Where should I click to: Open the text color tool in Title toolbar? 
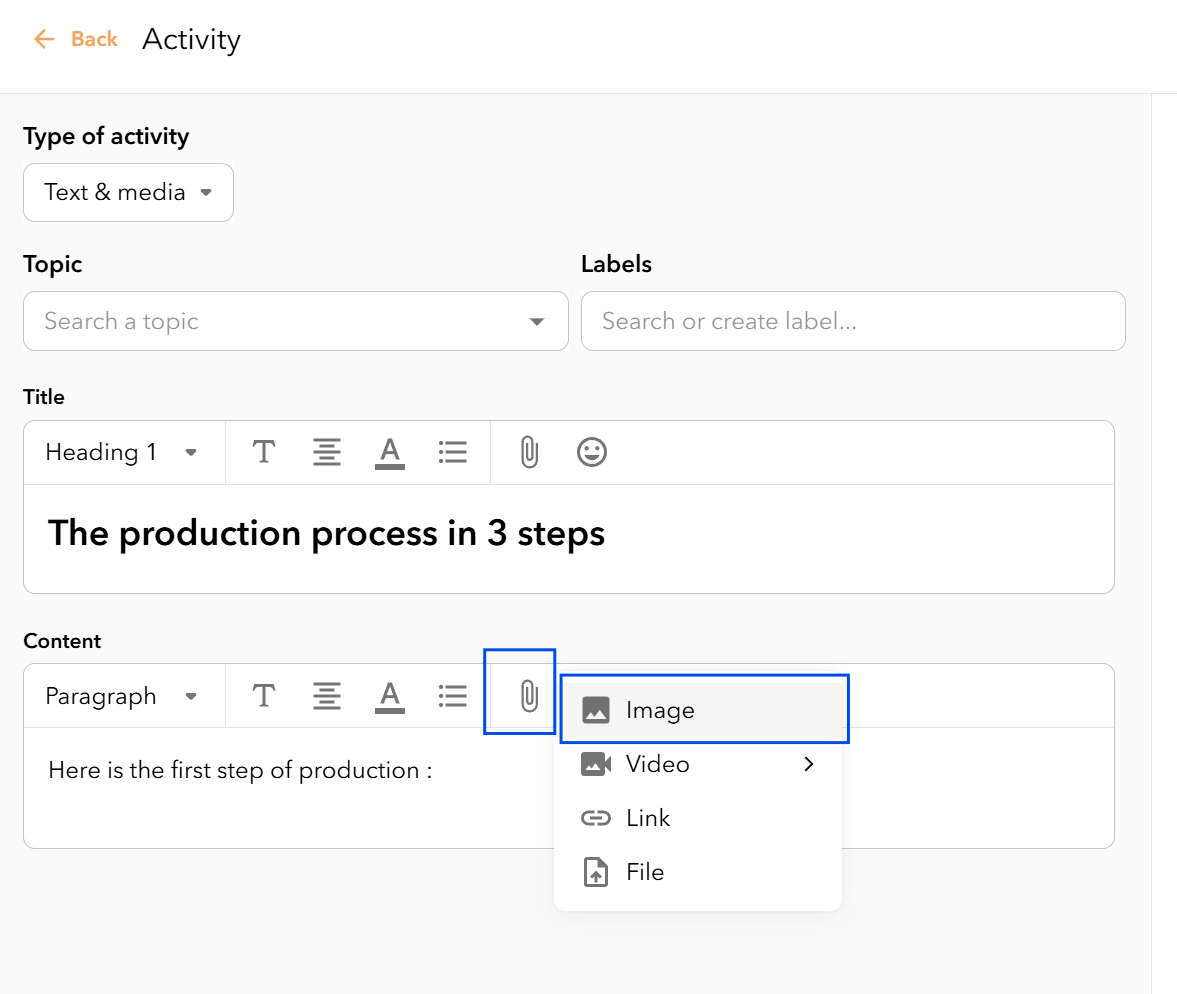(x=390, y=453)
